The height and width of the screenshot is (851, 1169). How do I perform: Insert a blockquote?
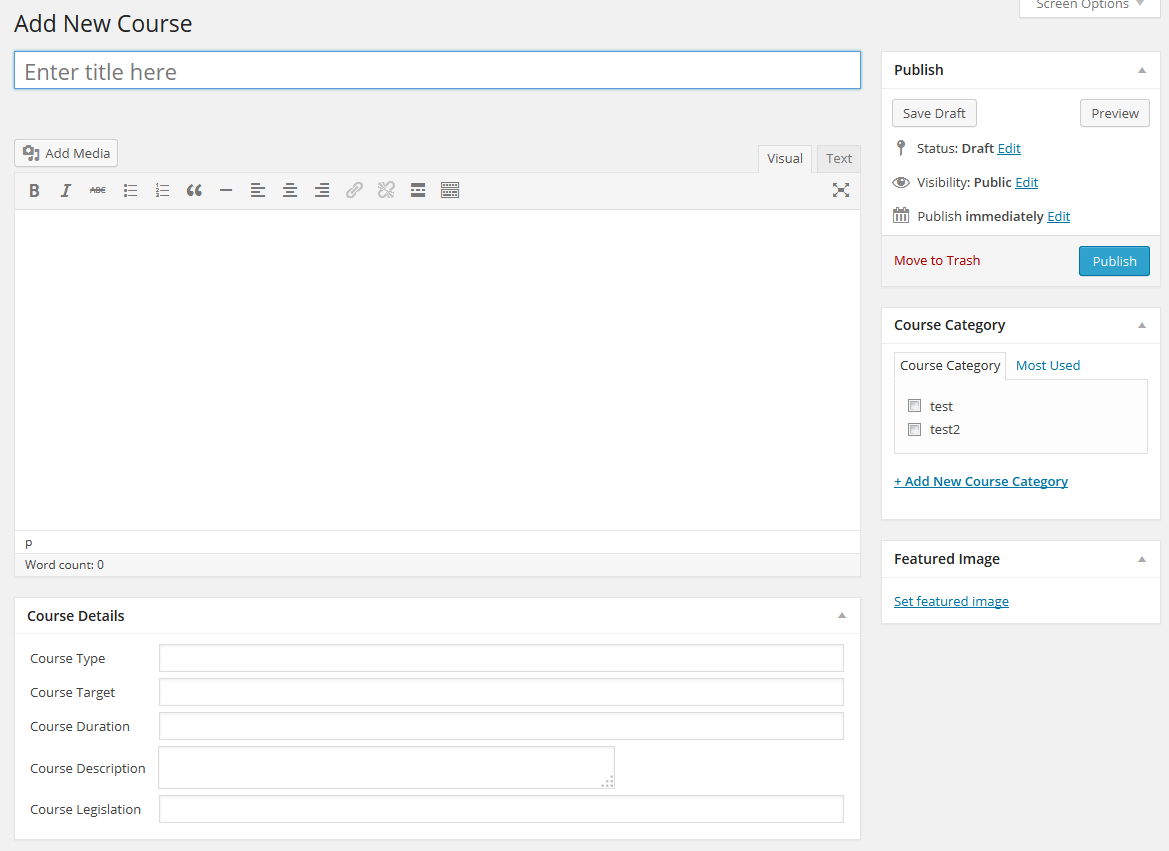coord(194,190)
